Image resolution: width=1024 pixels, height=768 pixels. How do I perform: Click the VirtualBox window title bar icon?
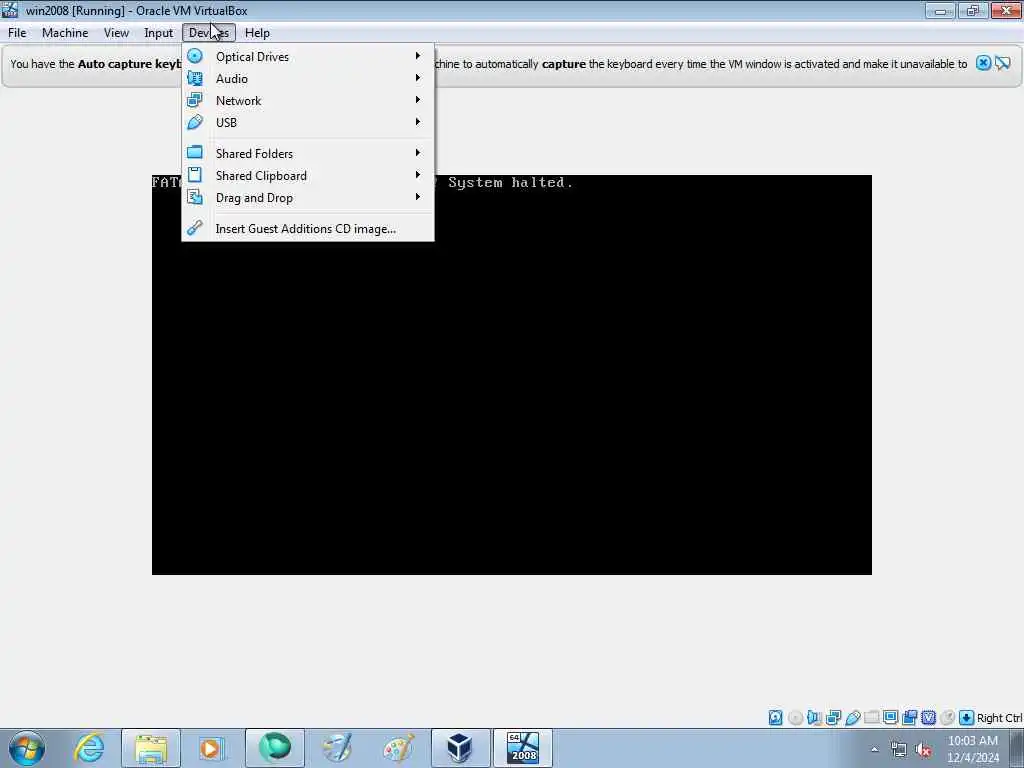[x=10, y=10]
